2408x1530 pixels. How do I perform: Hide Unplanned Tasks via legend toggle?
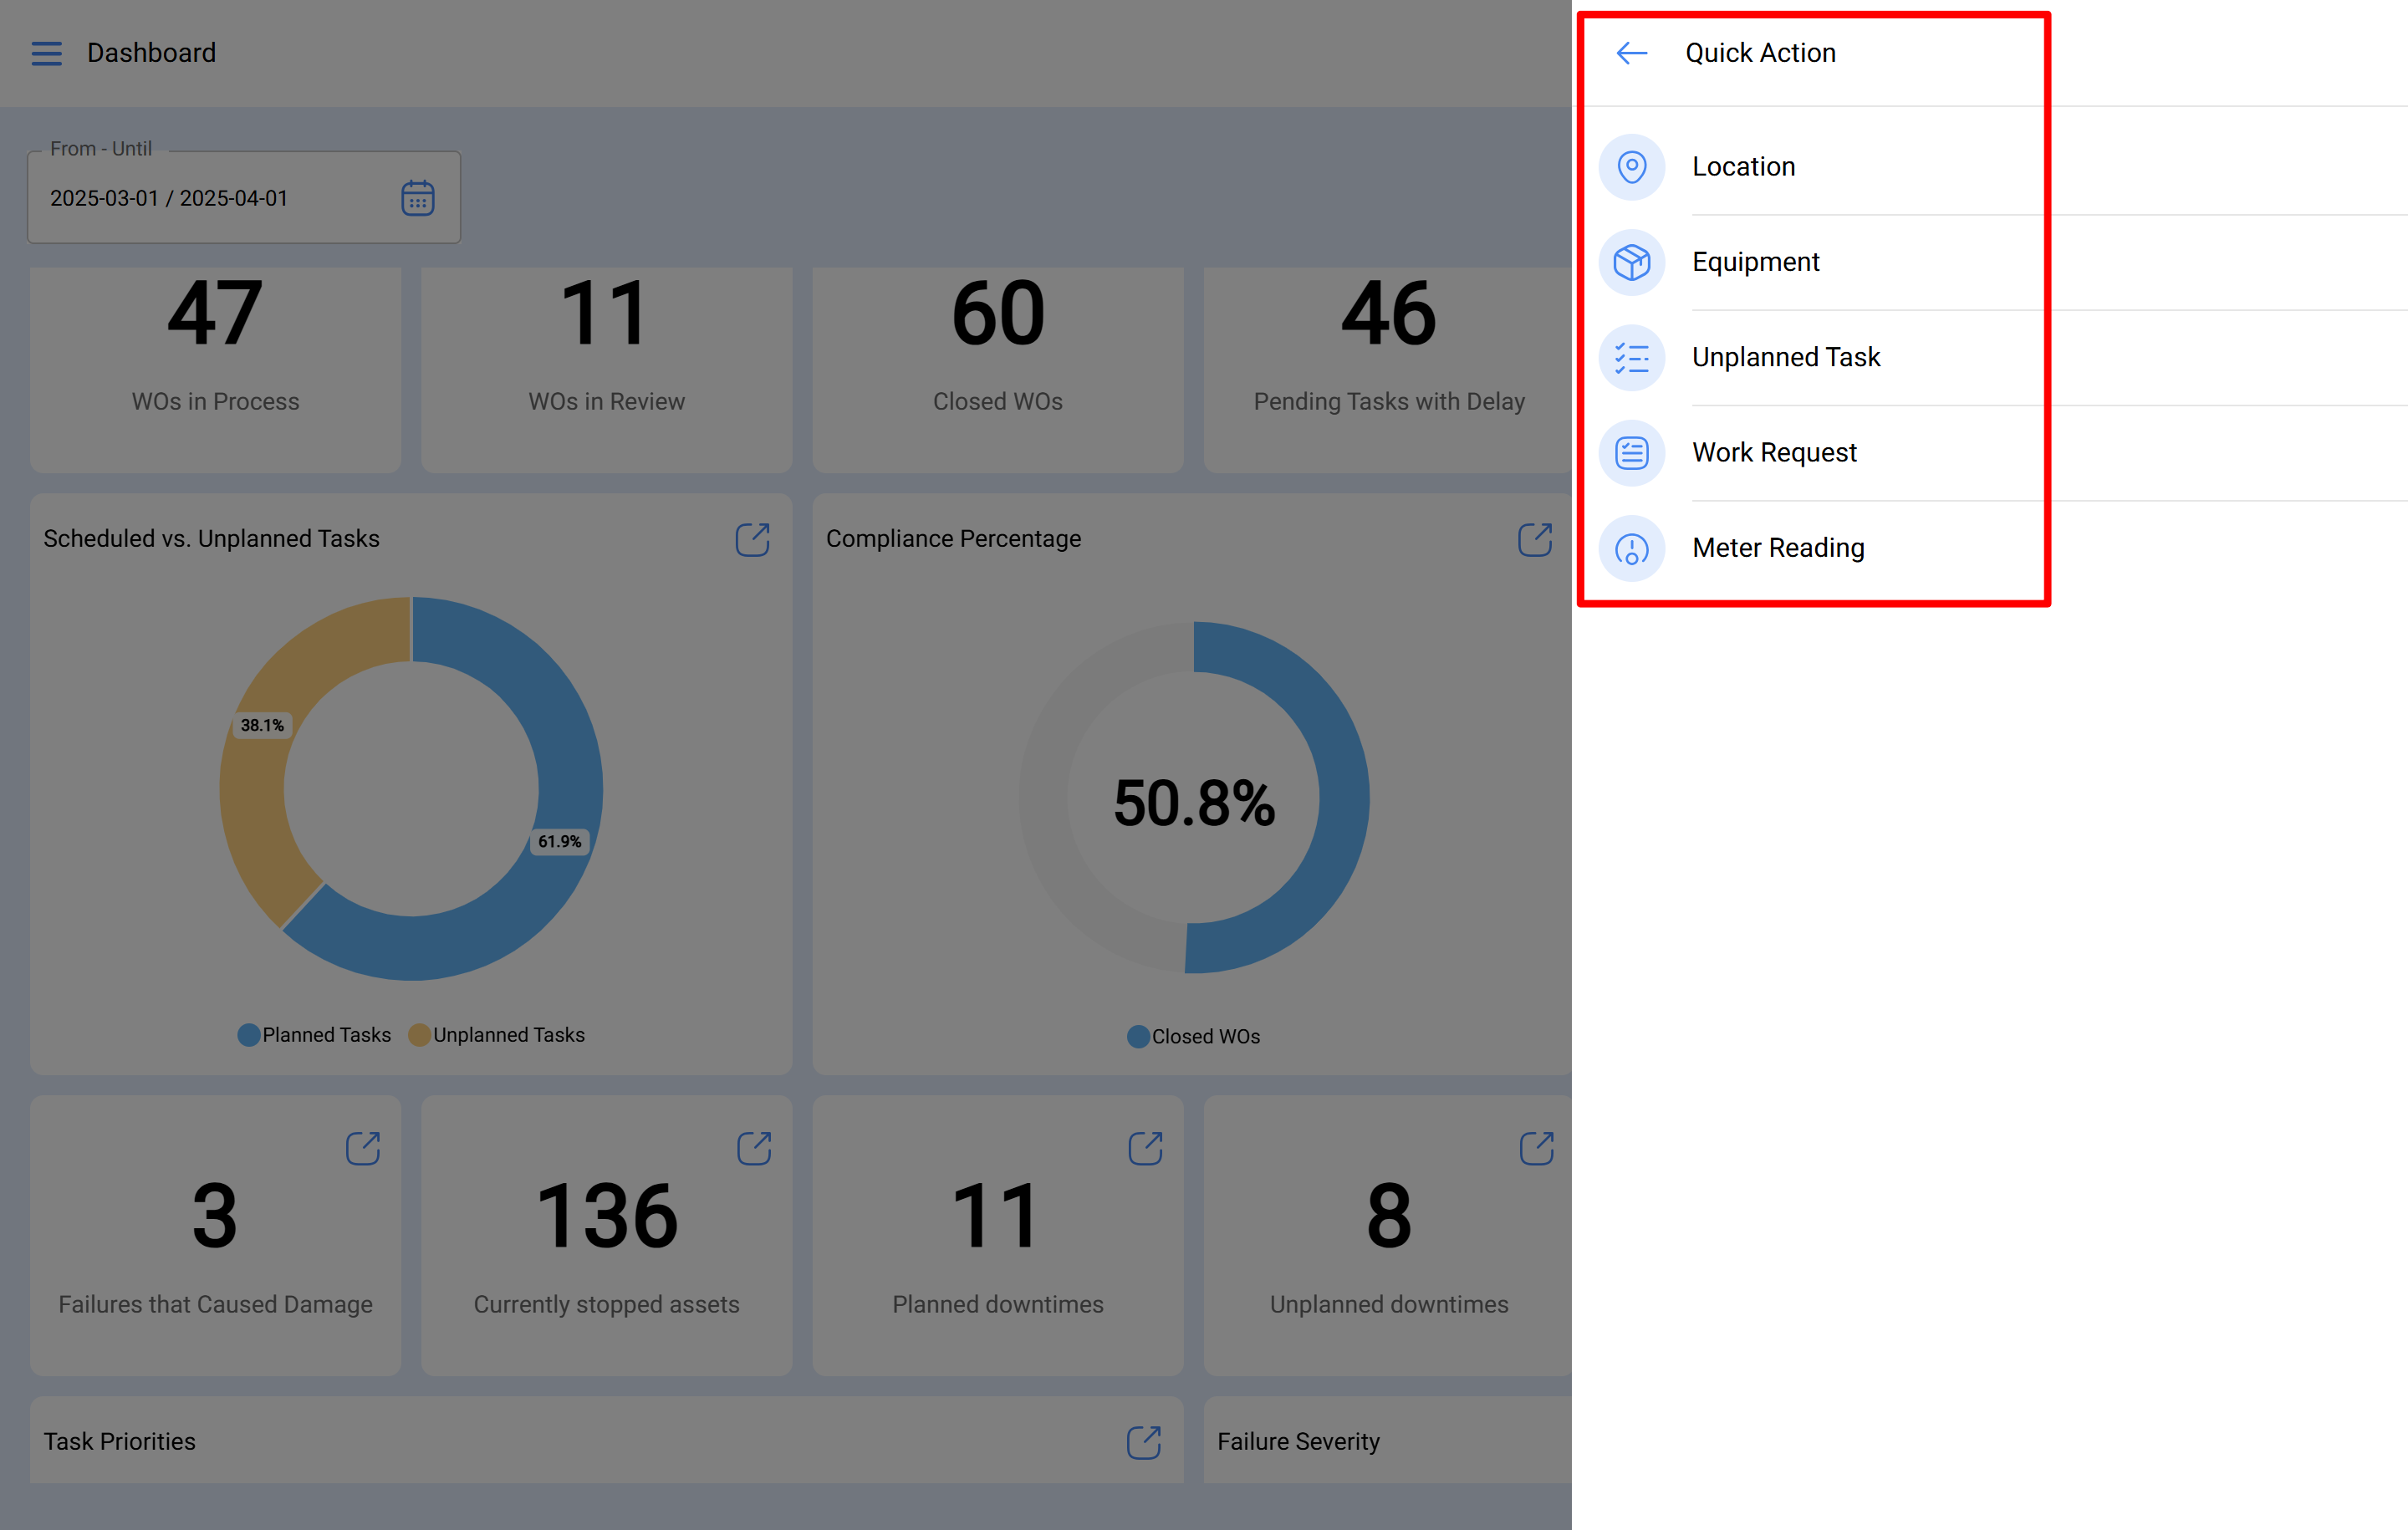coord(497,1035)
